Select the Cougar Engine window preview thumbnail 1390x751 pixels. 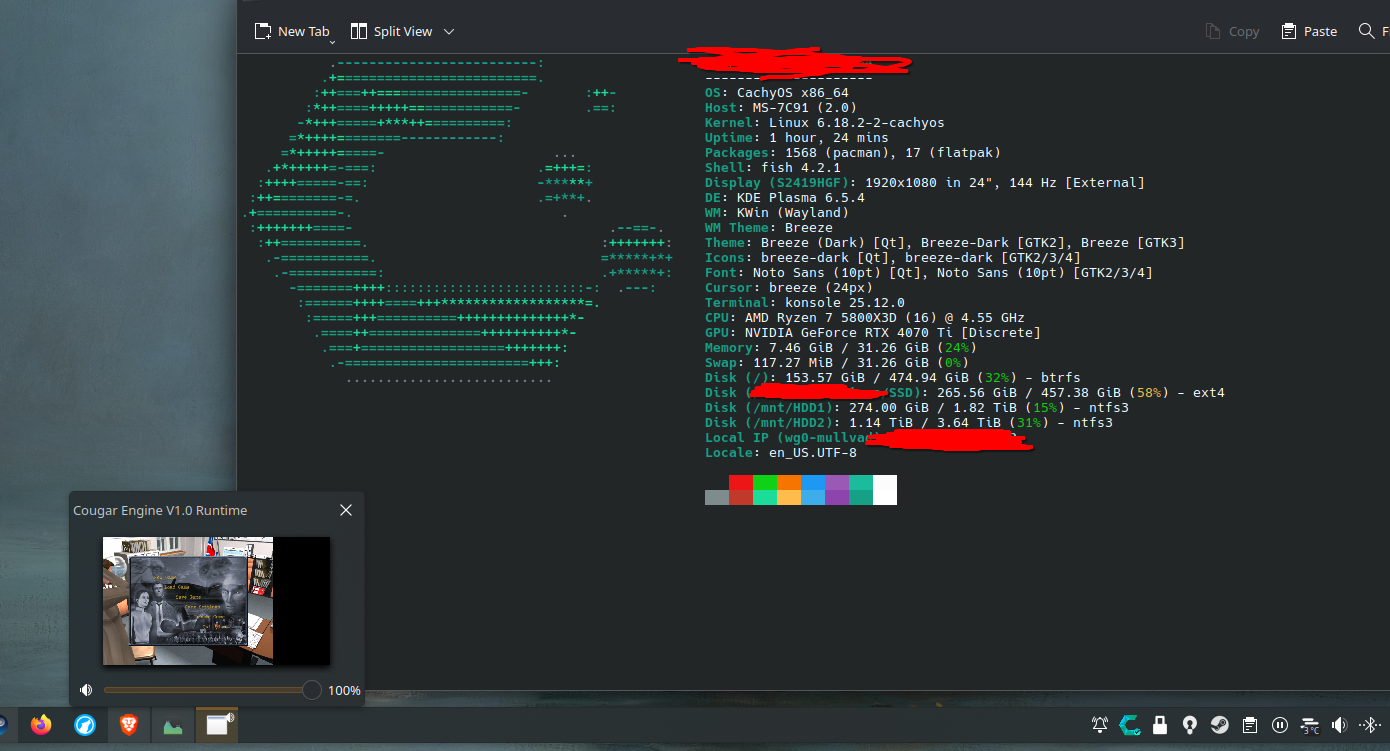pos(216,601)
